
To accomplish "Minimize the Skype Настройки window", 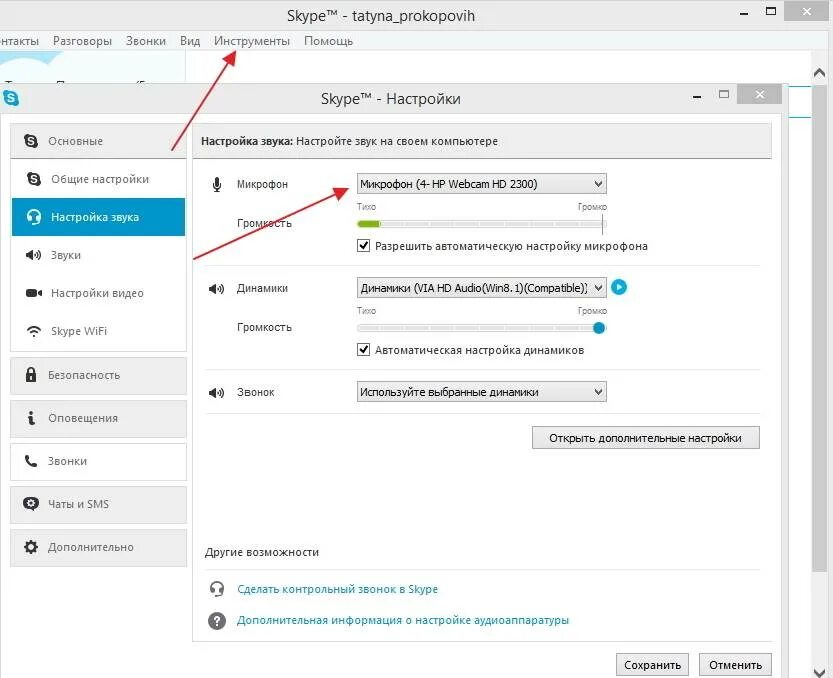I will (x=697, y=96).
